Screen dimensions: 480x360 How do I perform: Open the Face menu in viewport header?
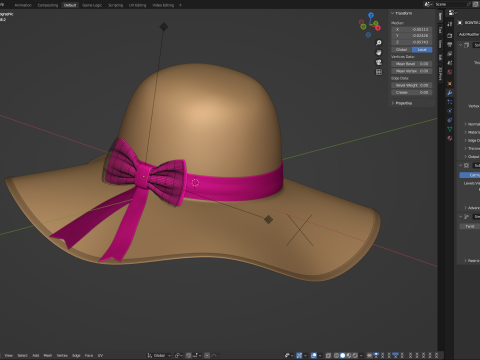[89, 355]
